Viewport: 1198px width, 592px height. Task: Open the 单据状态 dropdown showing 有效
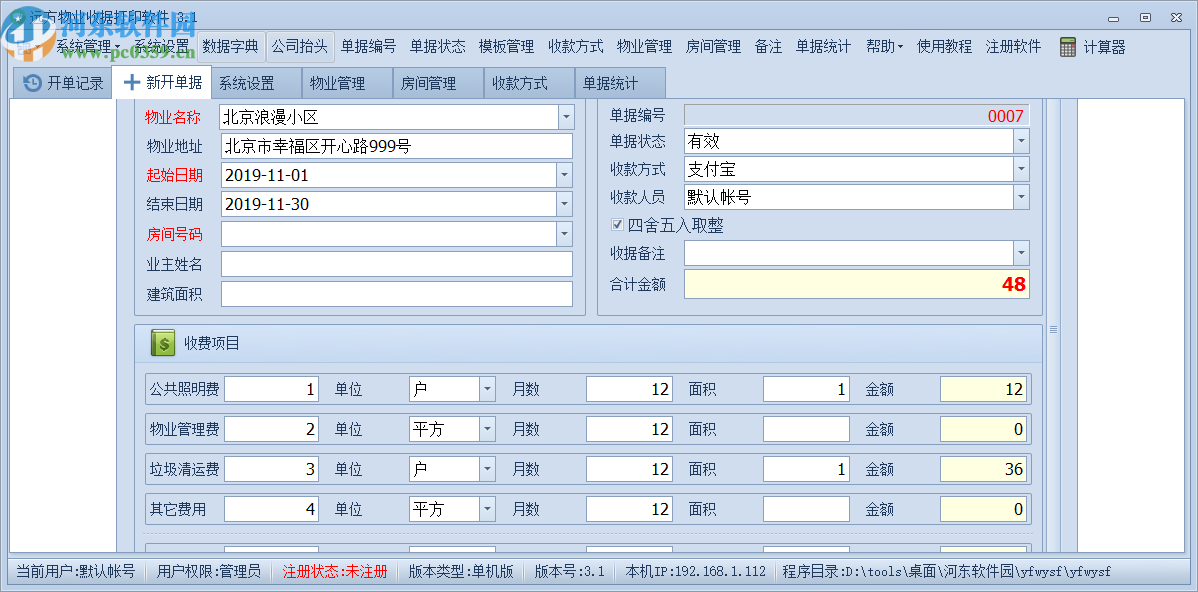pyautogui.click(x=1021, y=140)
